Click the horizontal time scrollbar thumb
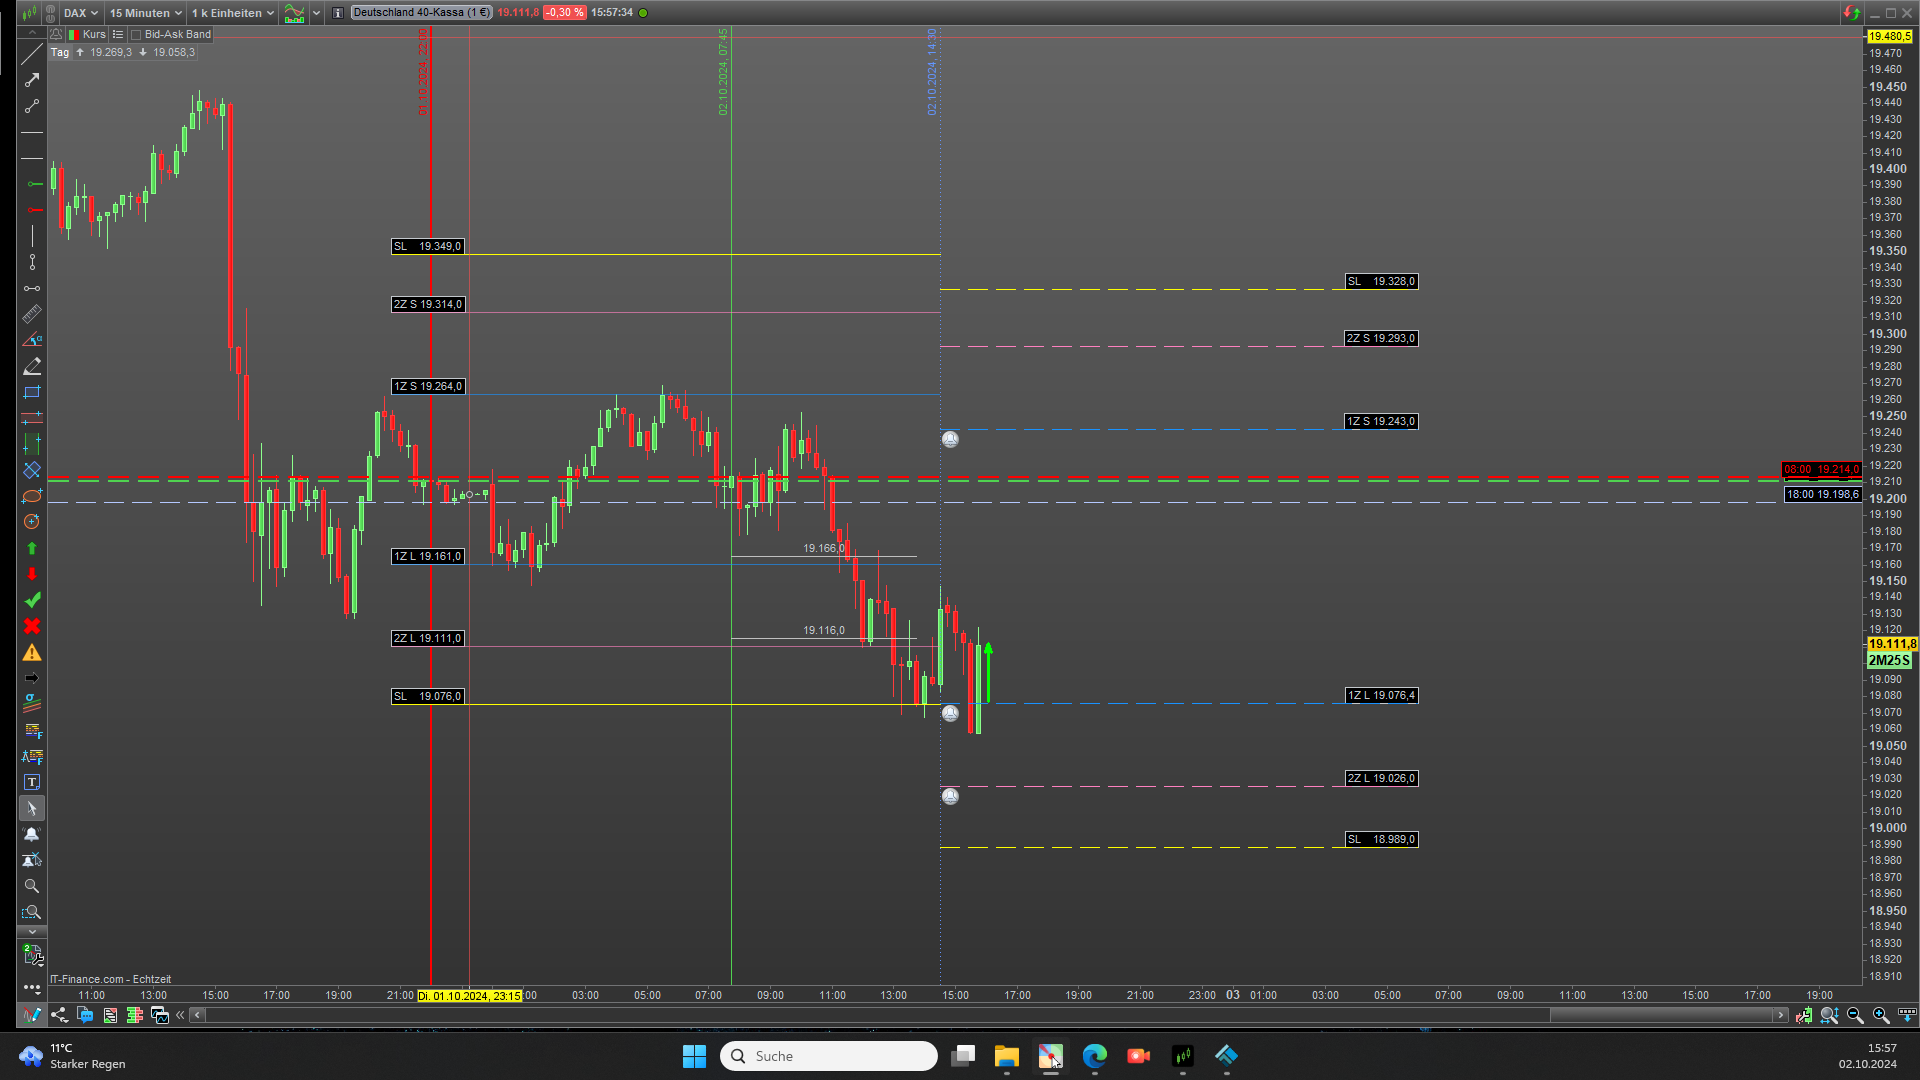The width and height of the screenshot is (1920, 1080). tap(1660, 1015)
